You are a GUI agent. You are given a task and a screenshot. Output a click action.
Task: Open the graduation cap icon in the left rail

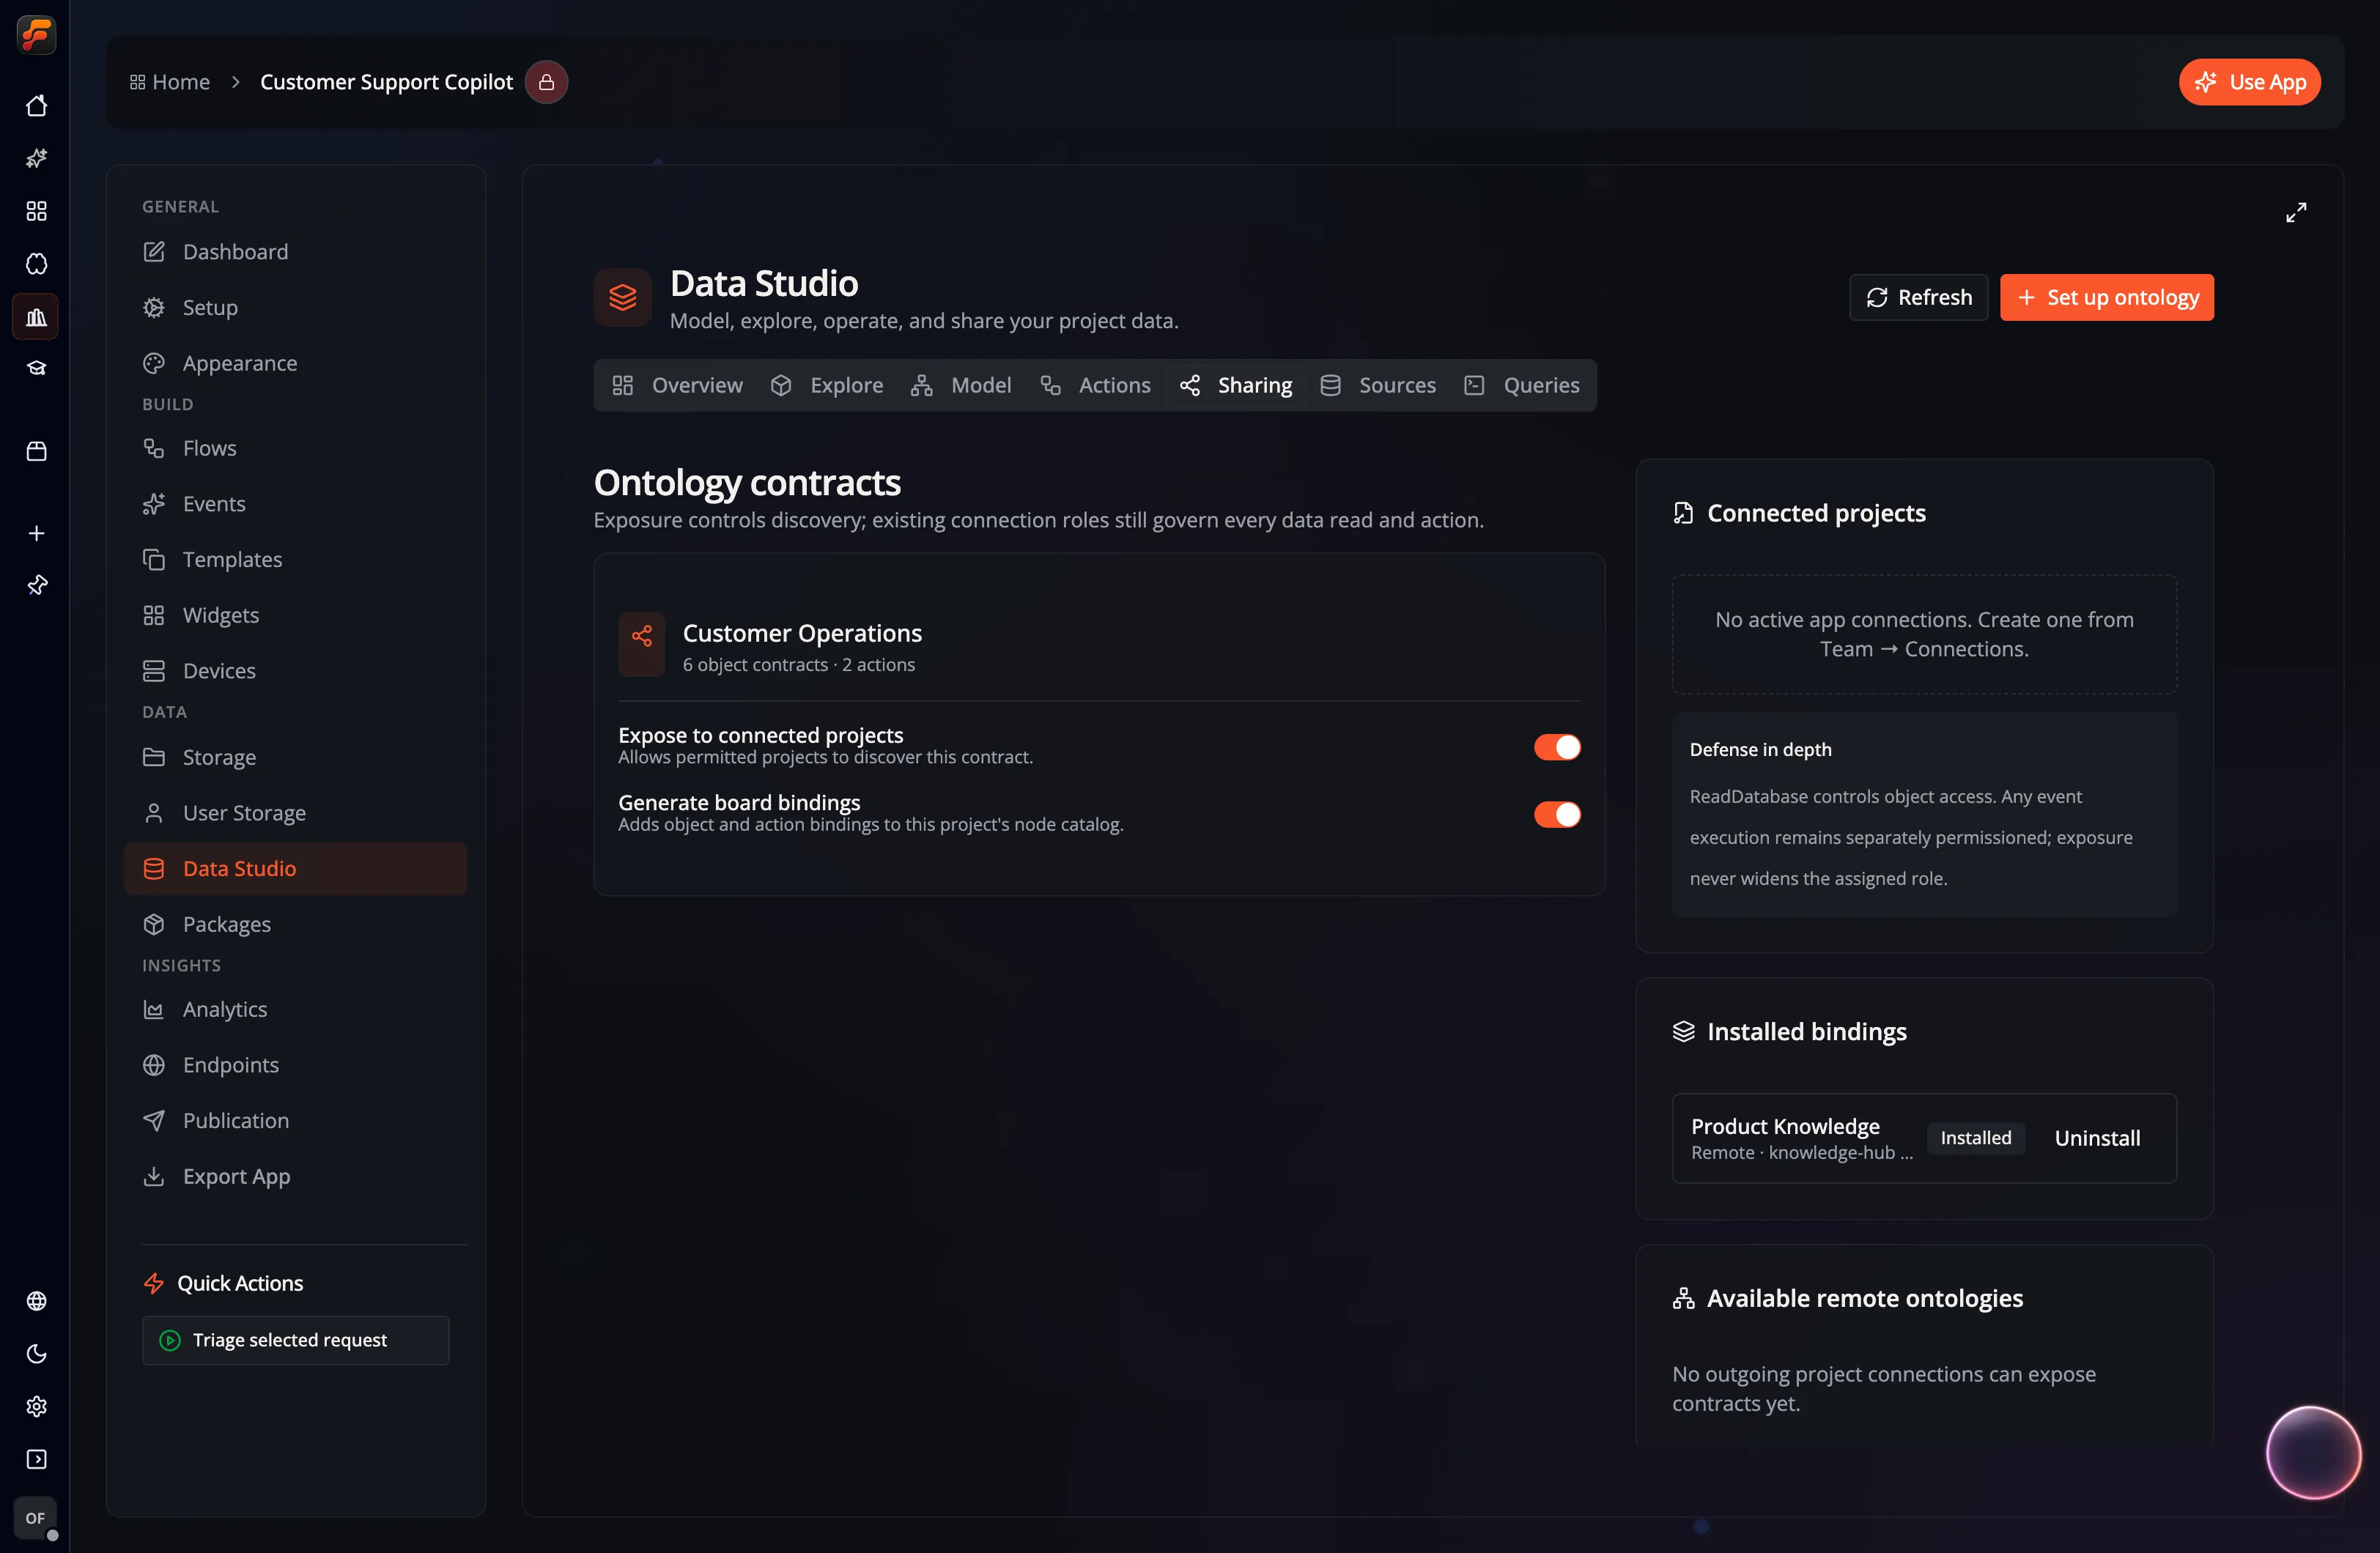click(36, 369)
